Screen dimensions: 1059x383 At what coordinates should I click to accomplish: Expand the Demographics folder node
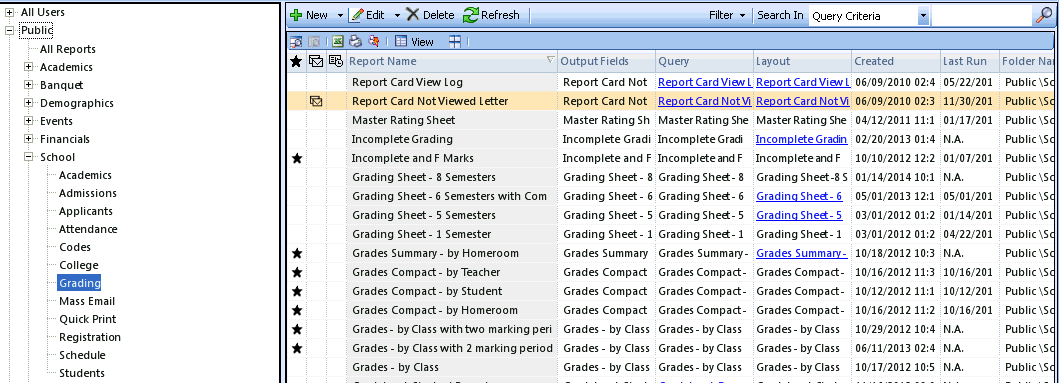click(x=28, y=103)
